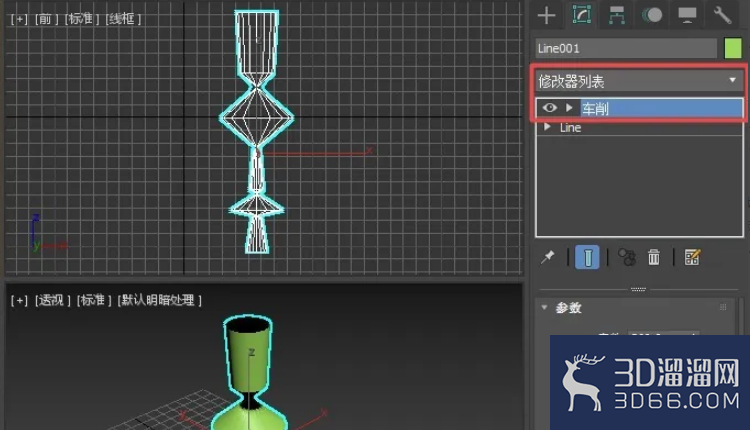The width and height of the screenshot is (750, 430).
Task: Select the Line entry in stack
Action: [x=571, y=128]
